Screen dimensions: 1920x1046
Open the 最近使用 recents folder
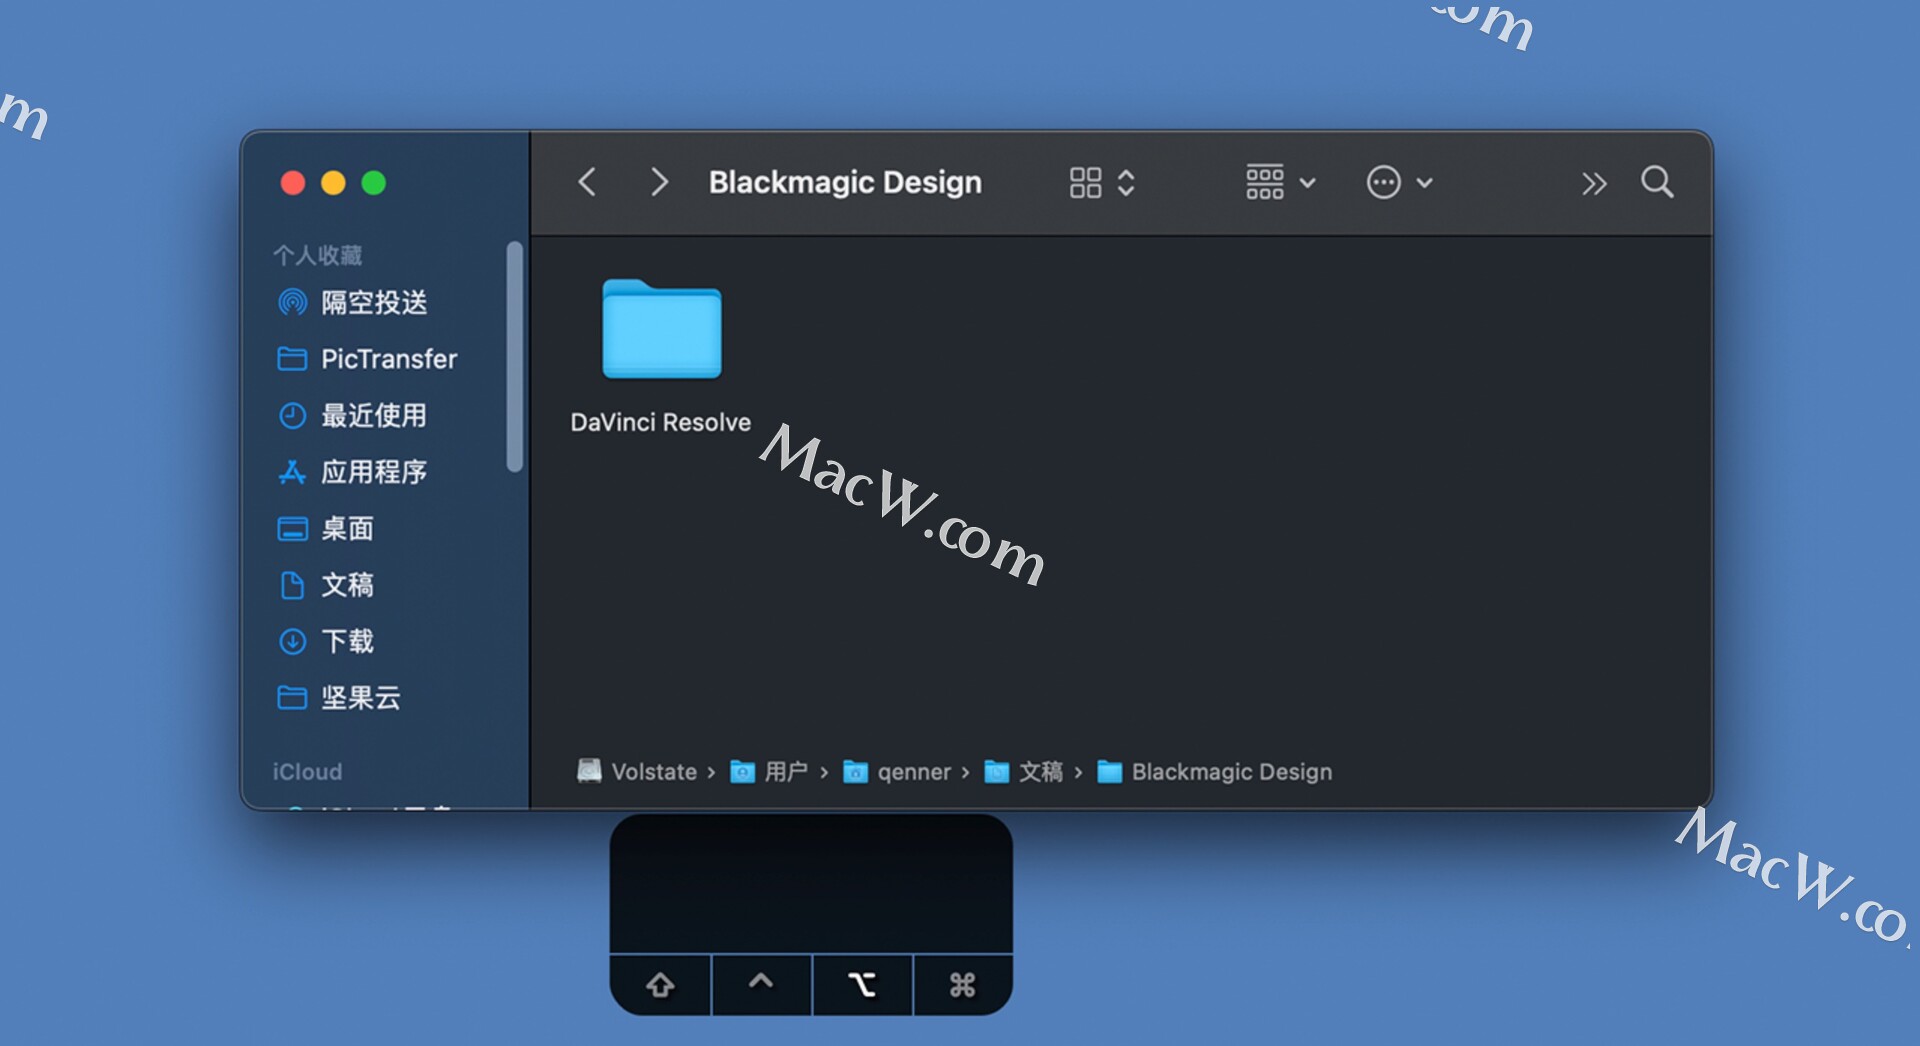pos(374,416)
